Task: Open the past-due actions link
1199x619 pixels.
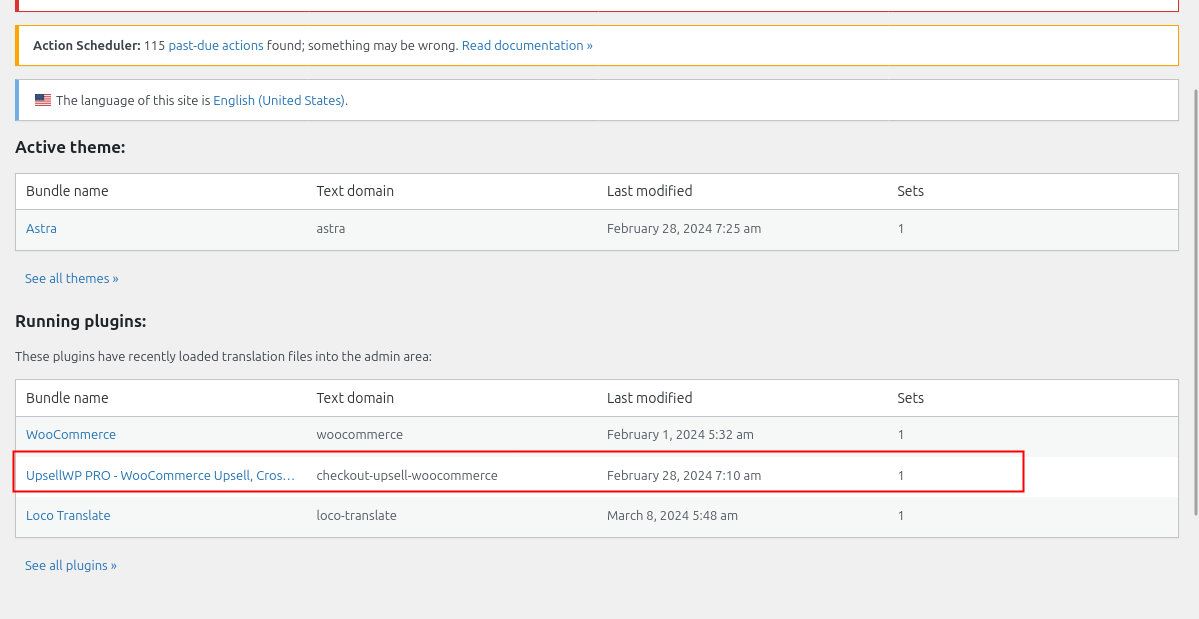Action: point(216,46)
